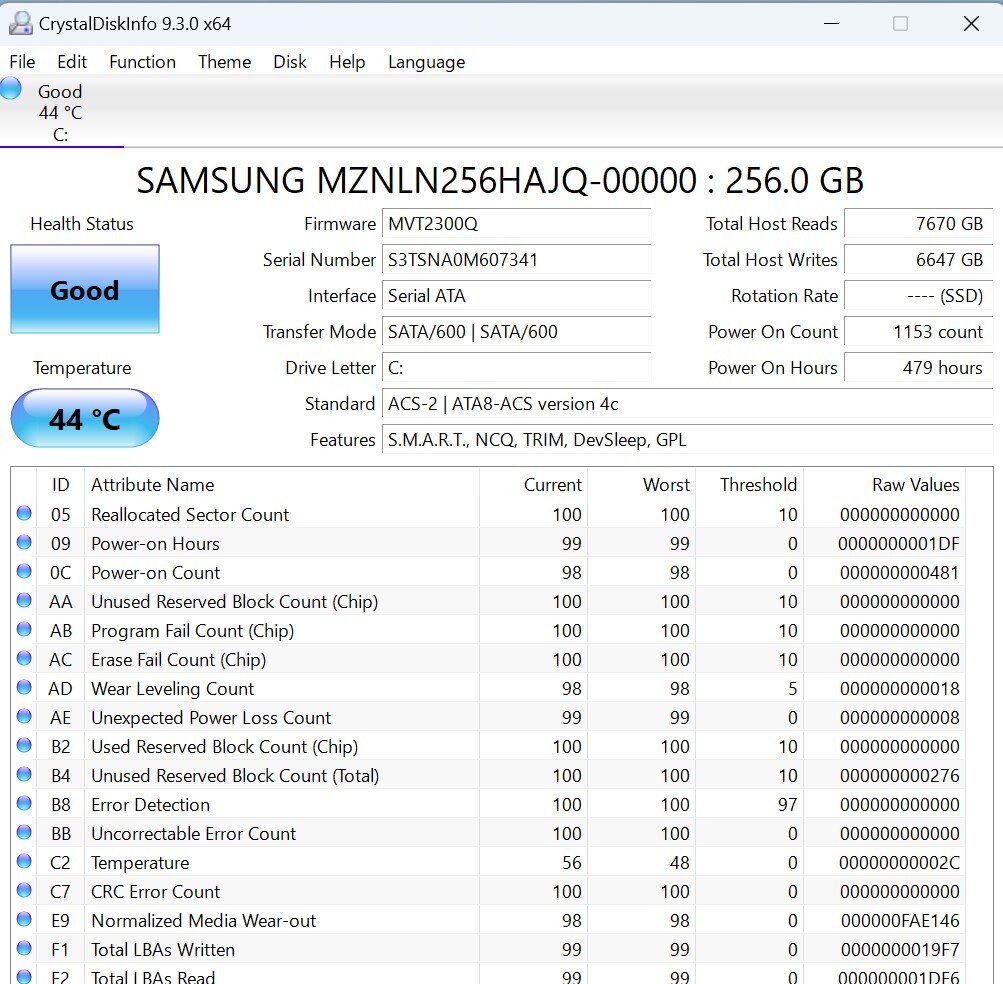Screen dimensions: 1003x984
Task: Click Total Host Reads value 7670 GB
Action: [918, 224]
